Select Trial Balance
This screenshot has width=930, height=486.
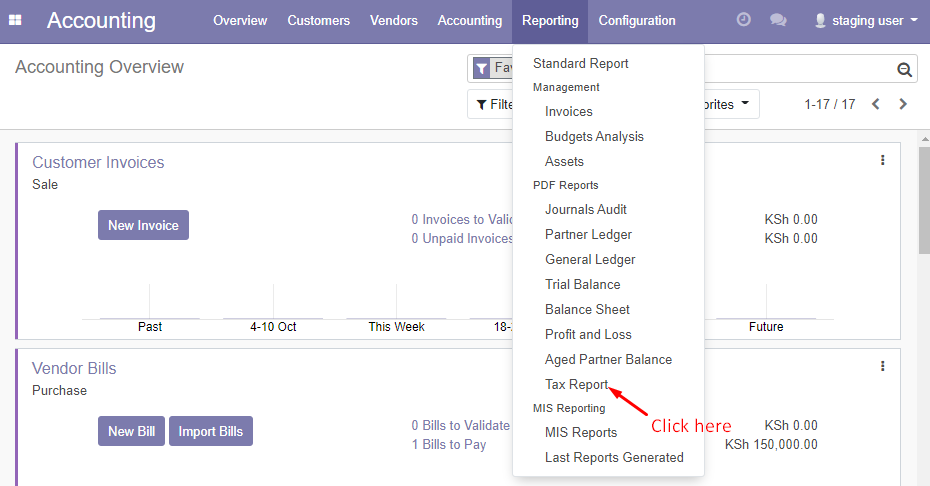[x=582, y=284]
